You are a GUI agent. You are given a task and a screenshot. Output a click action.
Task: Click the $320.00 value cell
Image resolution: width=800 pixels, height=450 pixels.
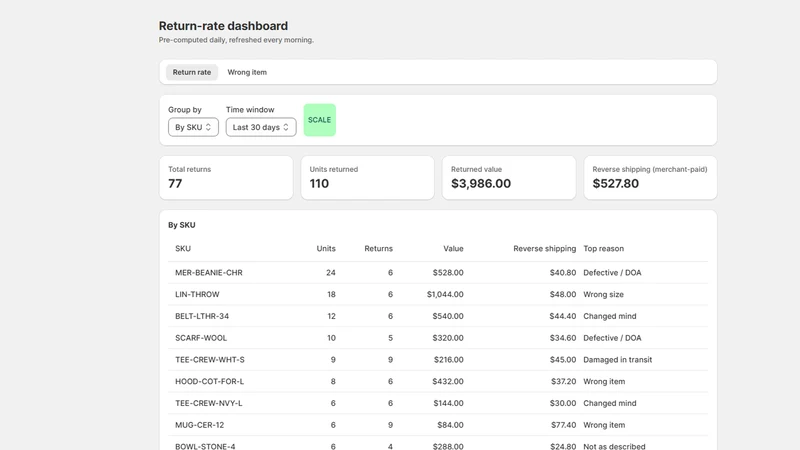(x=448, y=338)
